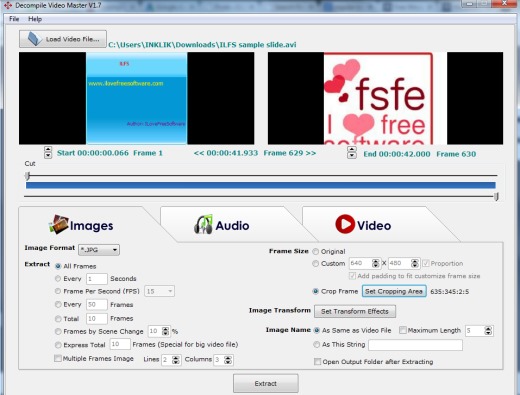Click previous frame << arrows
Image resolution: width=520 pixels, height=395 pixels.
(x=199, y=153)
